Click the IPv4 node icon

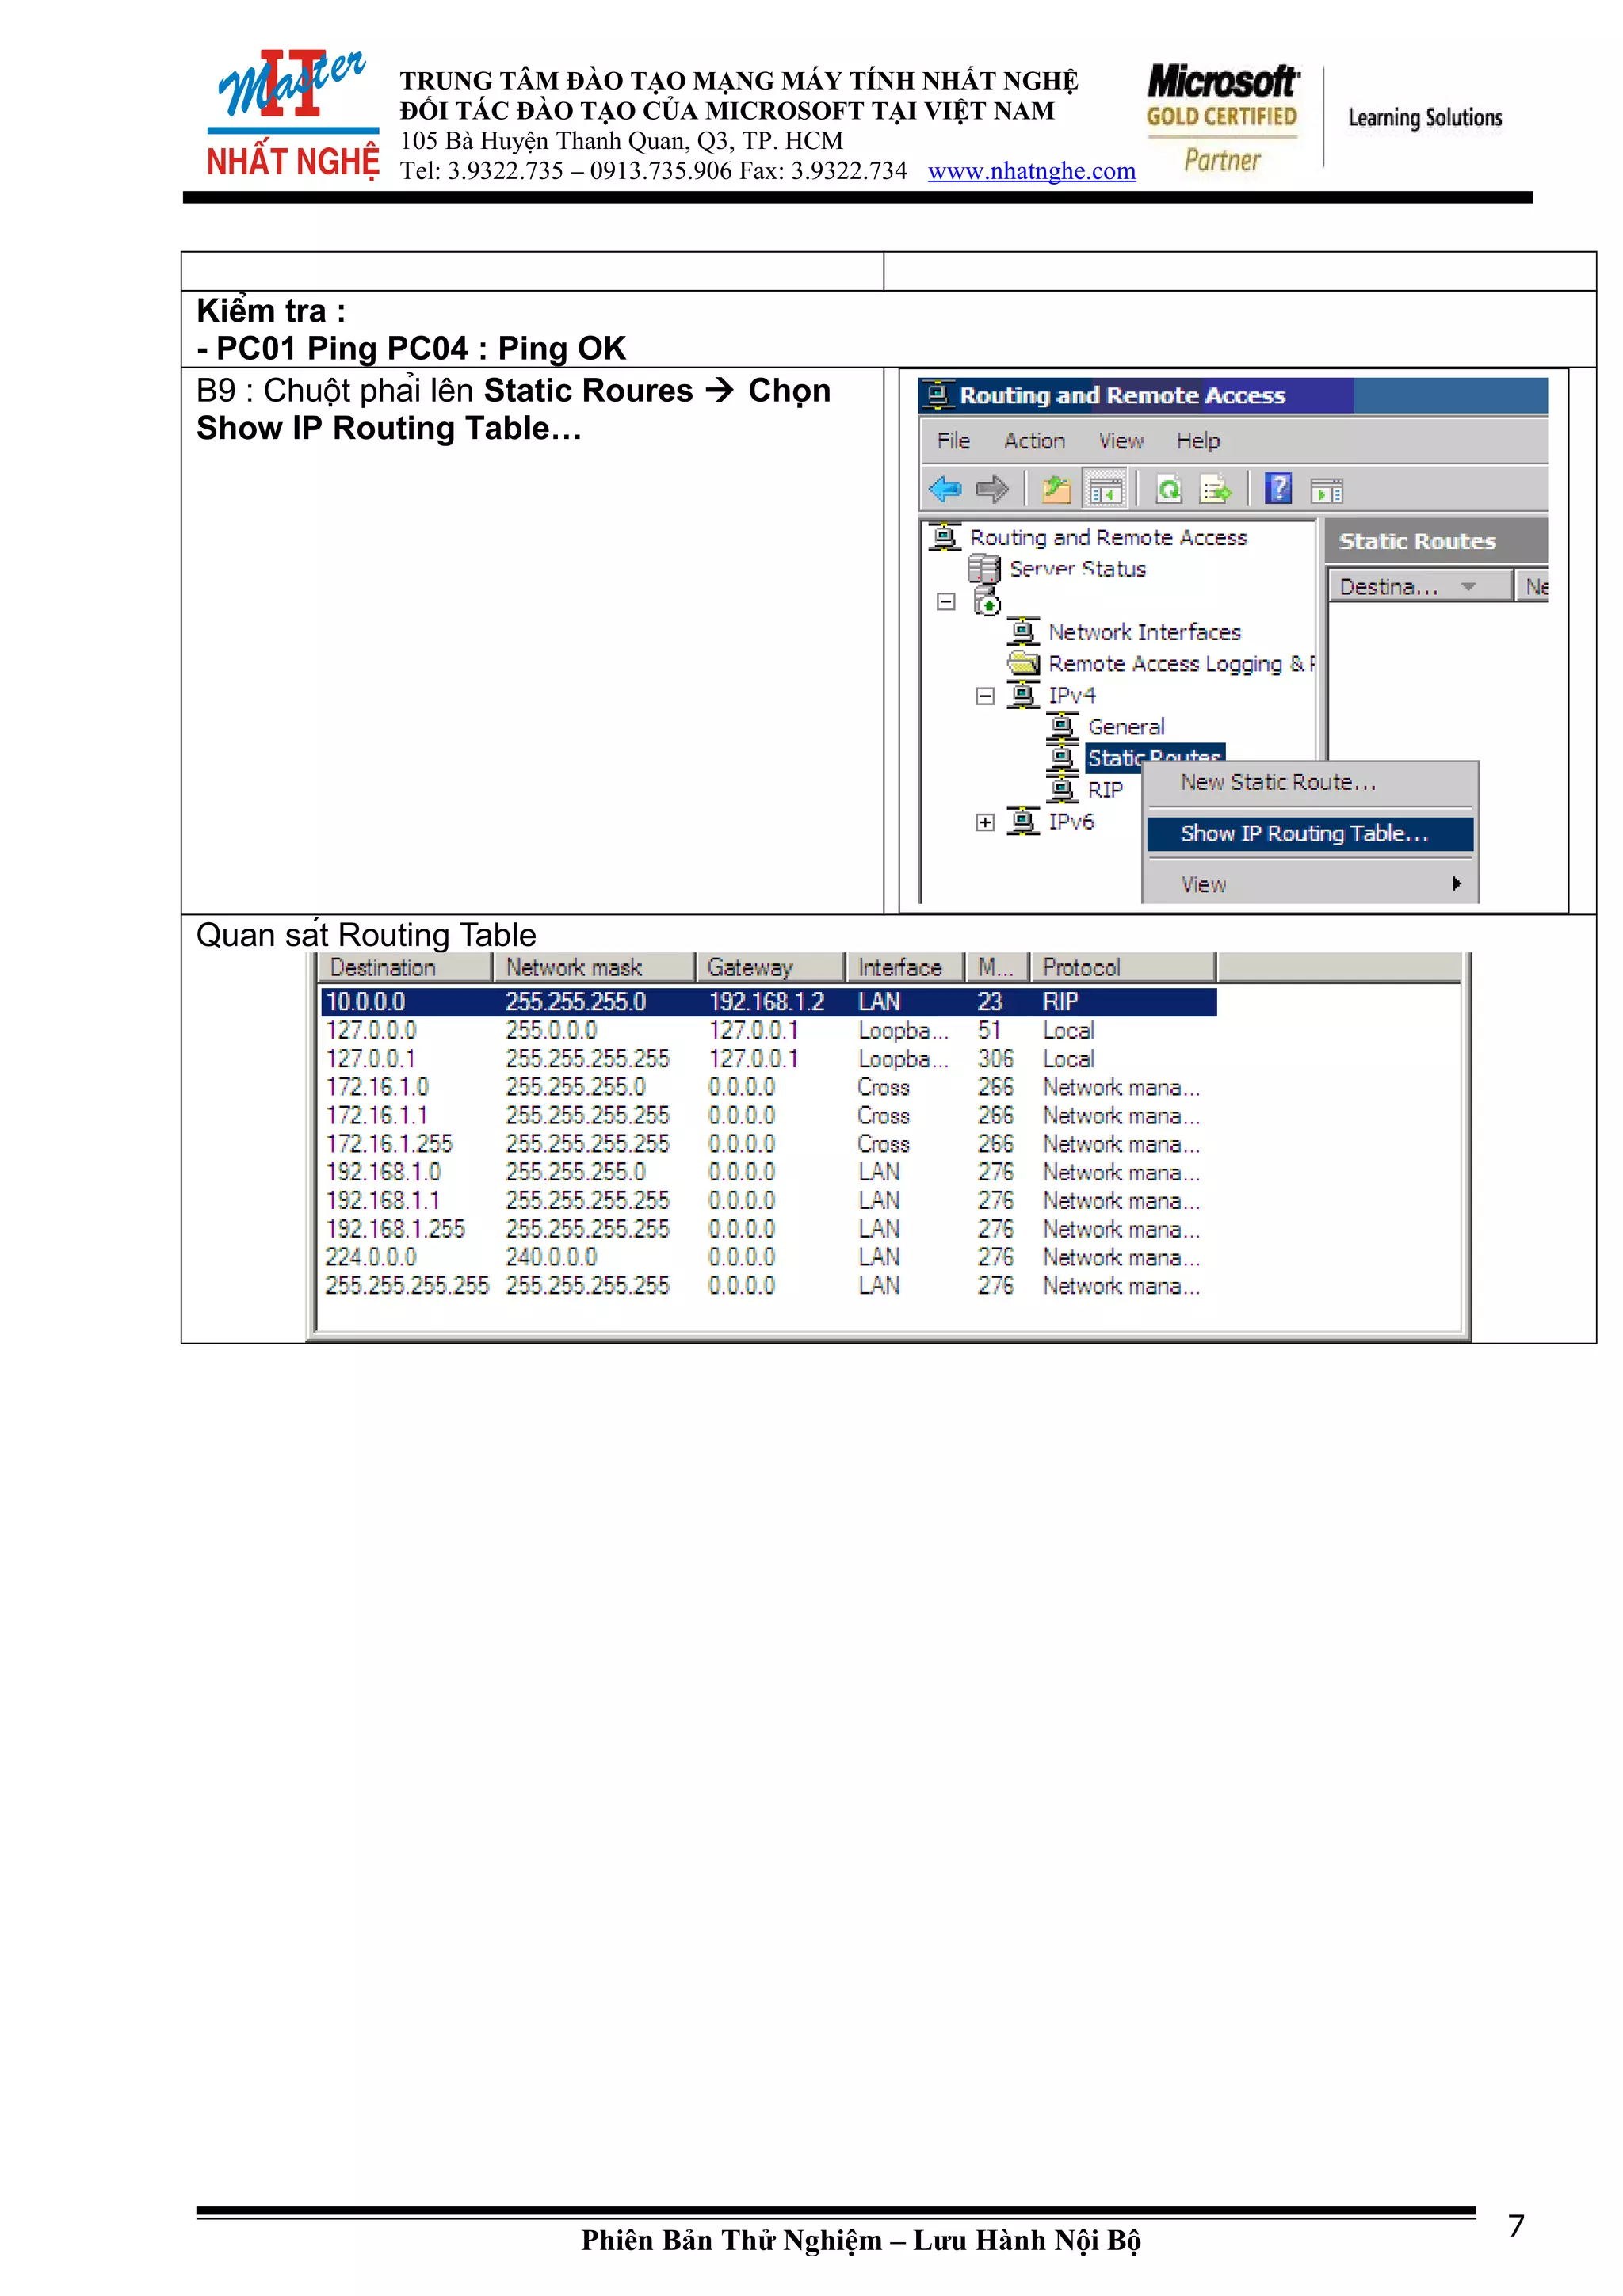coord(1023,695)
